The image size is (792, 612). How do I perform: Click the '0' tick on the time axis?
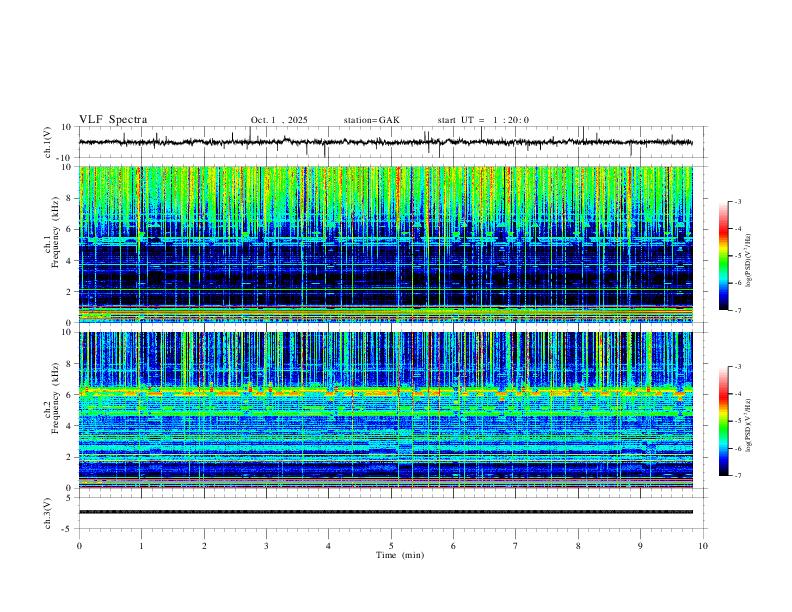pyautogui.click(x=79, y=546)
